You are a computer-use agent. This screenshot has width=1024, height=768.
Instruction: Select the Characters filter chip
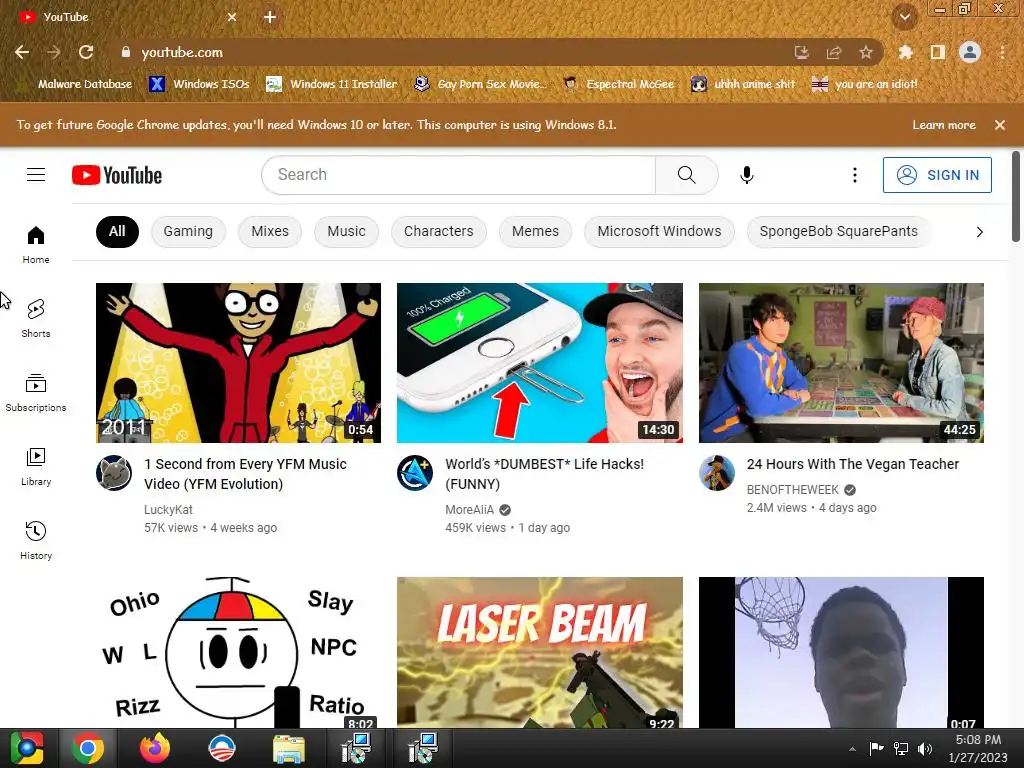[438, 231]
